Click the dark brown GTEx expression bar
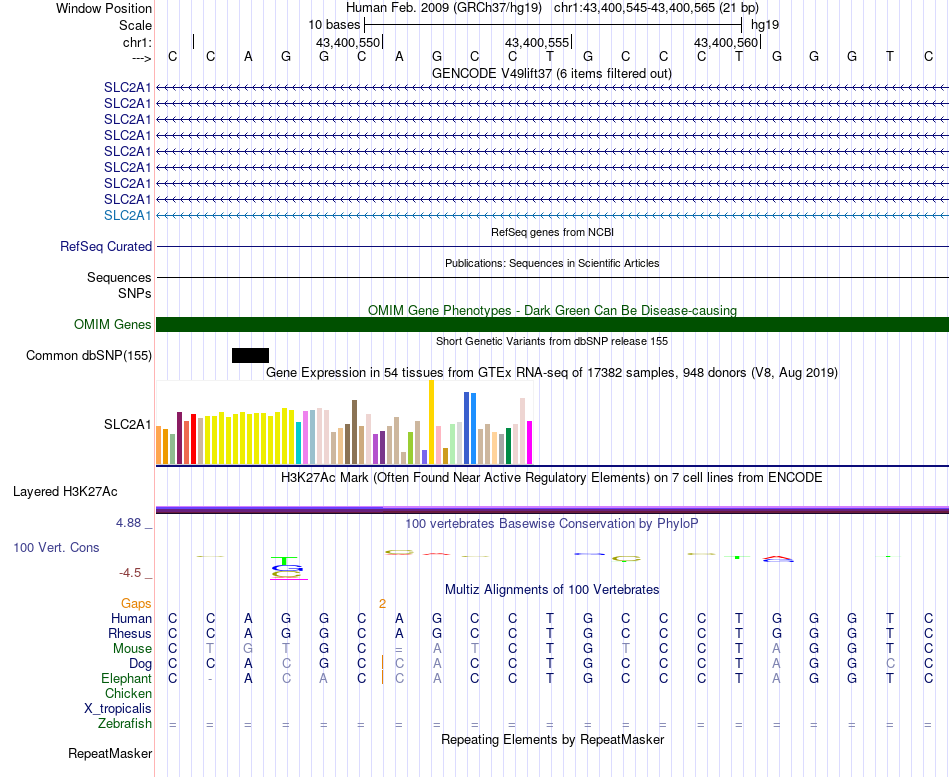The width and height of the screenshot is (950, 777). [354, 432]
